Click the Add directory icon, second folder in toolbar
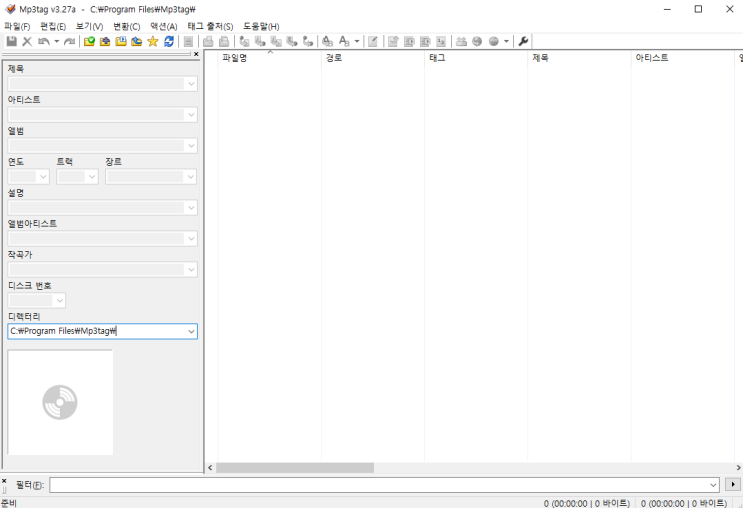Screen dimensions: 743x508 (x=105, y=41)
